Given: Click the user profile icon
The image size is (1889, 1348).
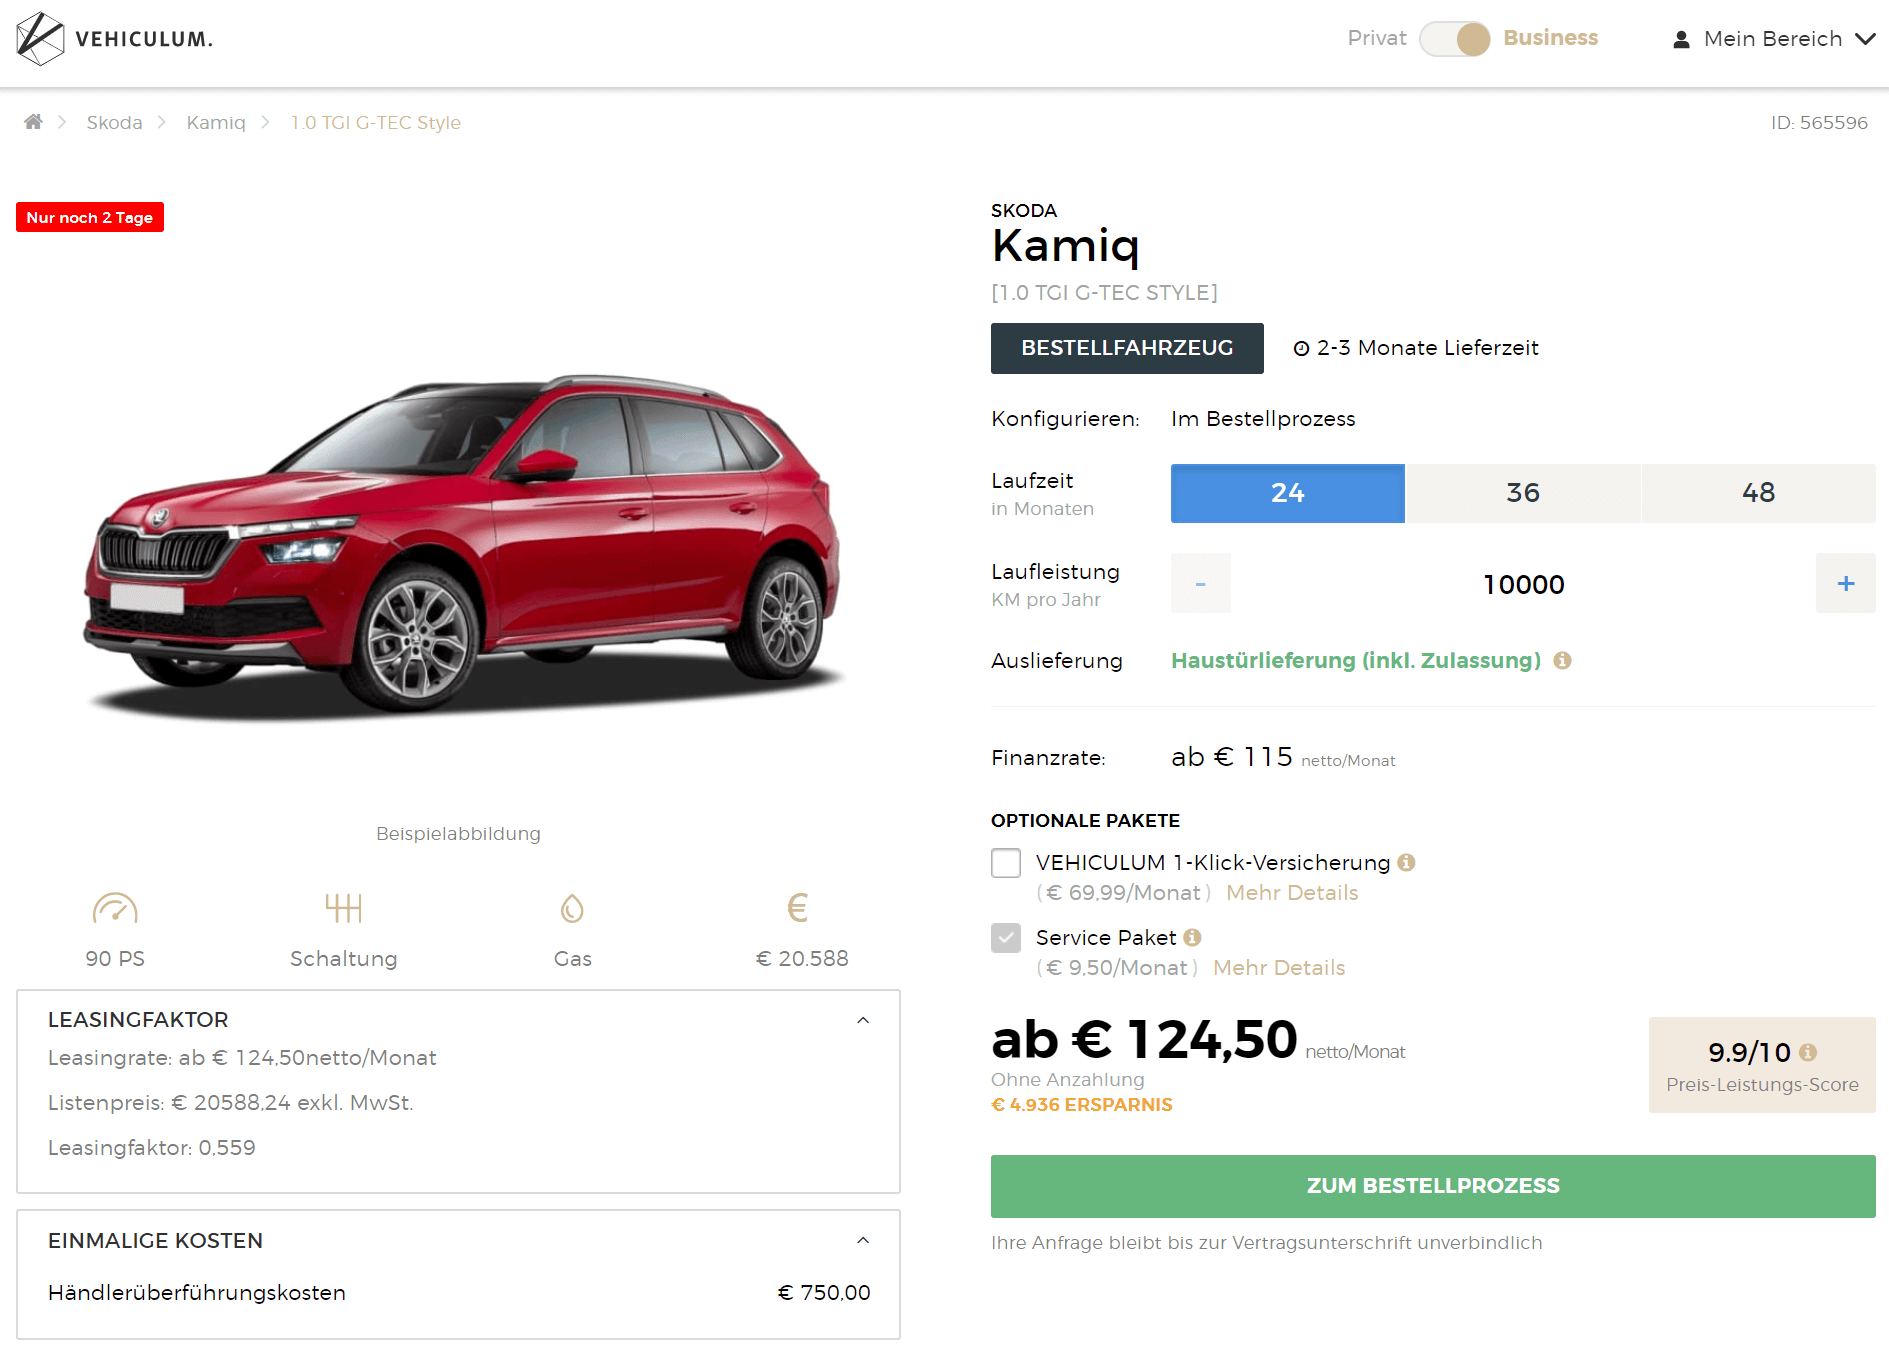Looking at the screenshot, I should point(1681,39).
